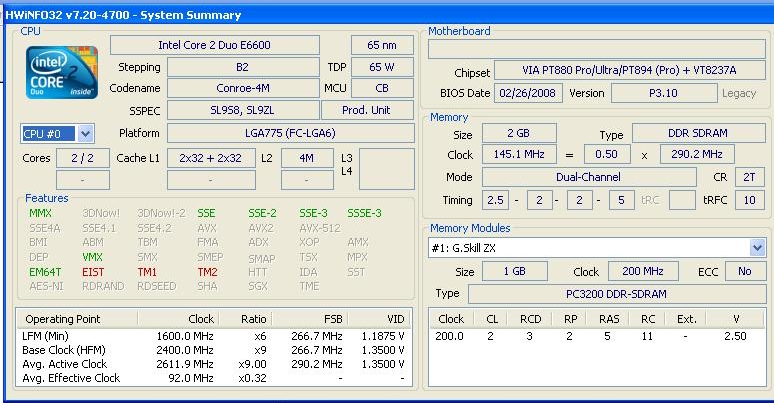Click the SSE-3 feature flag
Screen dimensions: 774x403
(313, 213)
